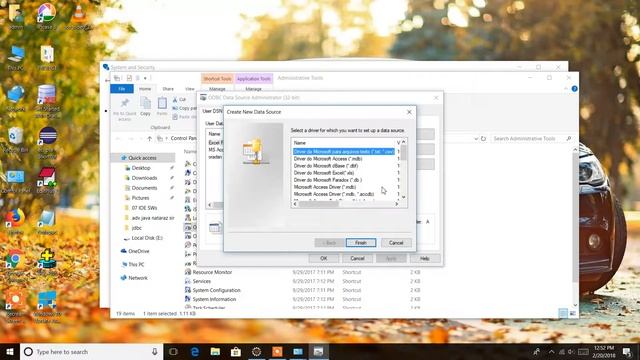
Task: Click driver list vertical scrollbar thumb
Action: point(404,153)
